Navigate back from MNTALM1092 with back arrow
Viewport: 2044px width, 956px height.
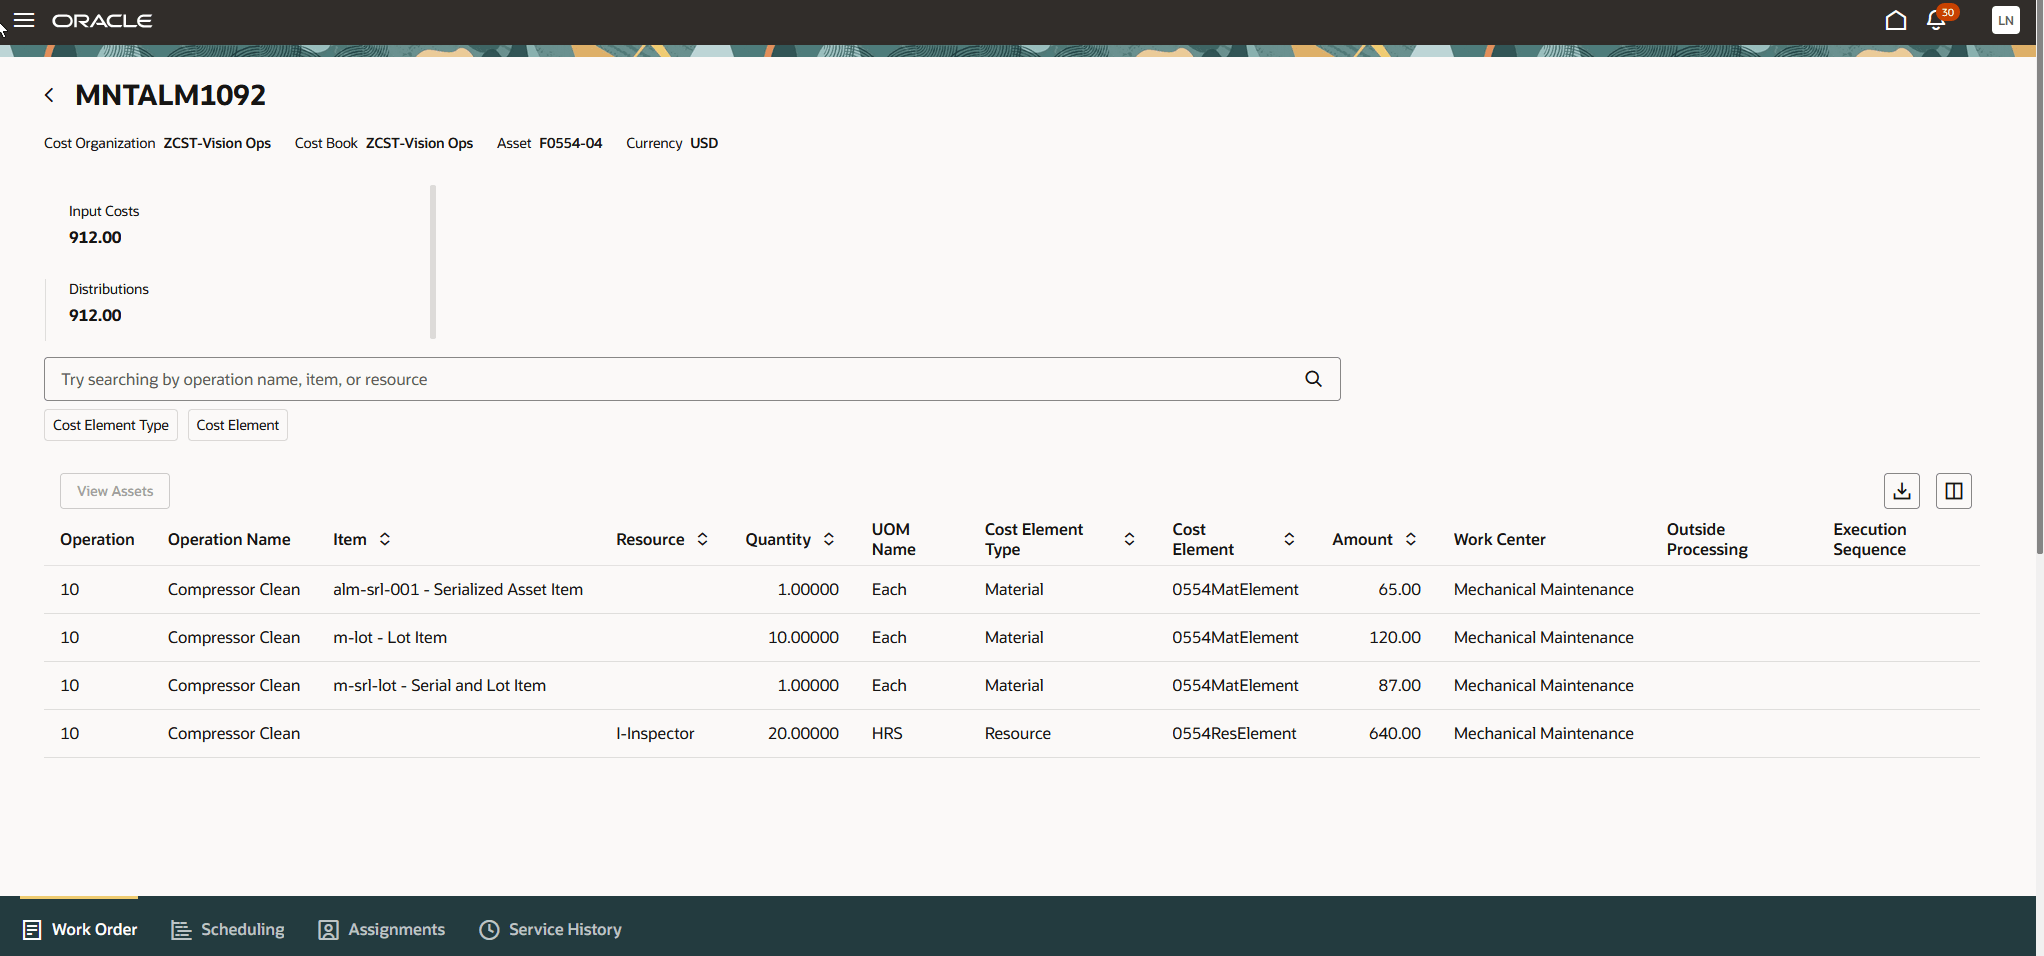tap(49, 94)
